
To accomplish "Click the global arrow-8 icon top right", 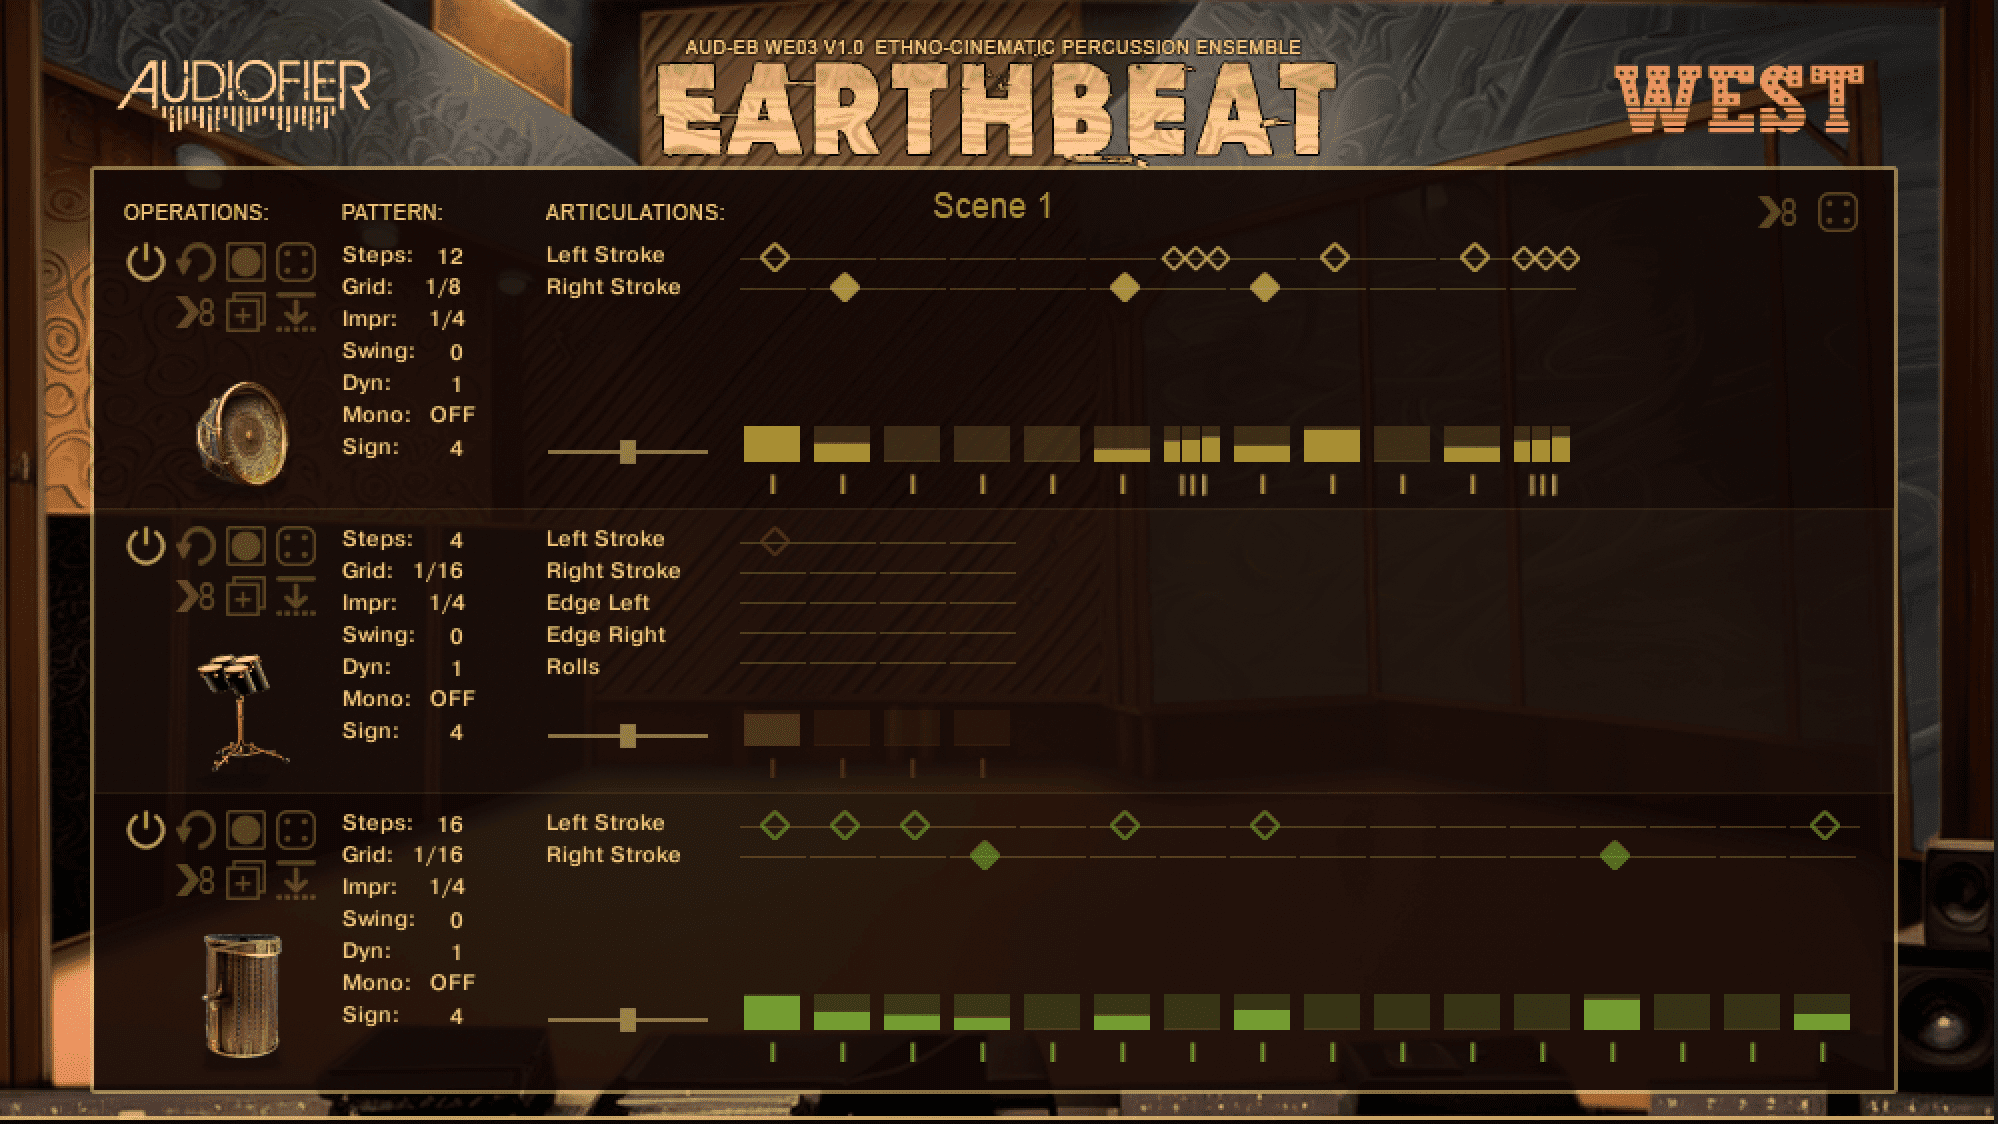I will click(x=1777, y=213).
